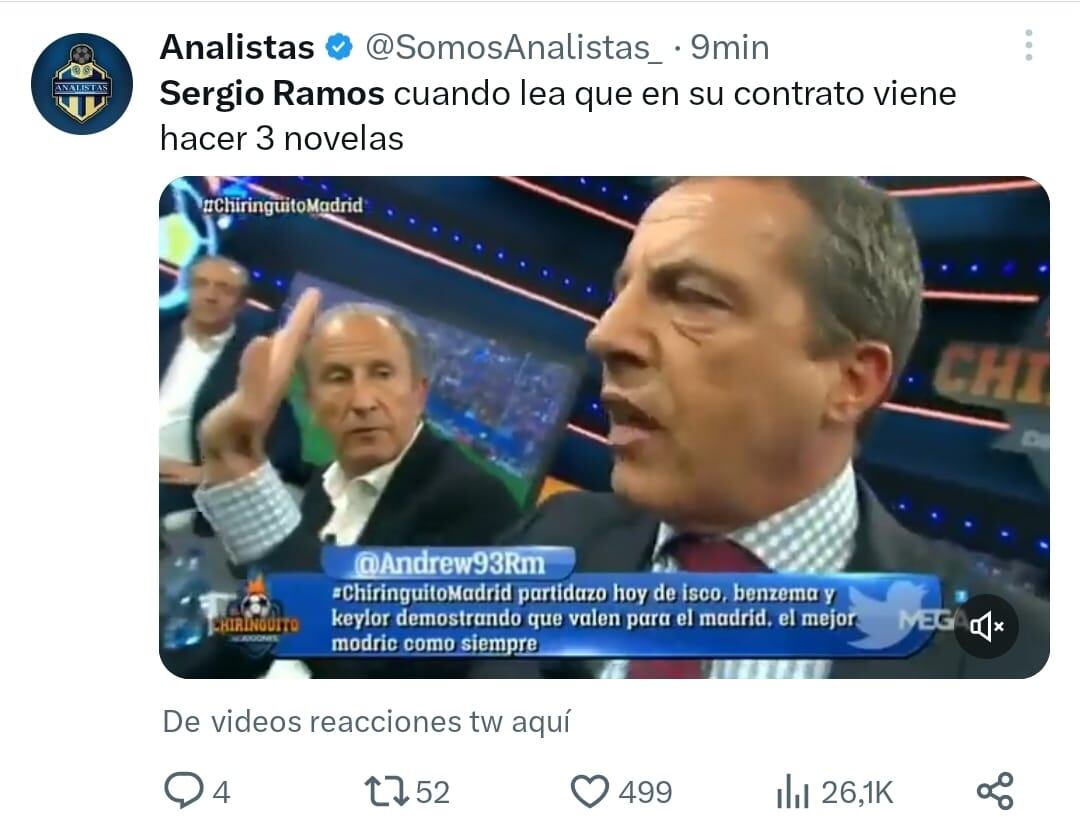Click the 'De videos reacciones tw aquí' source link
Image resolution: width=1080 pixels, height=821 pixels.
point(366,723)
